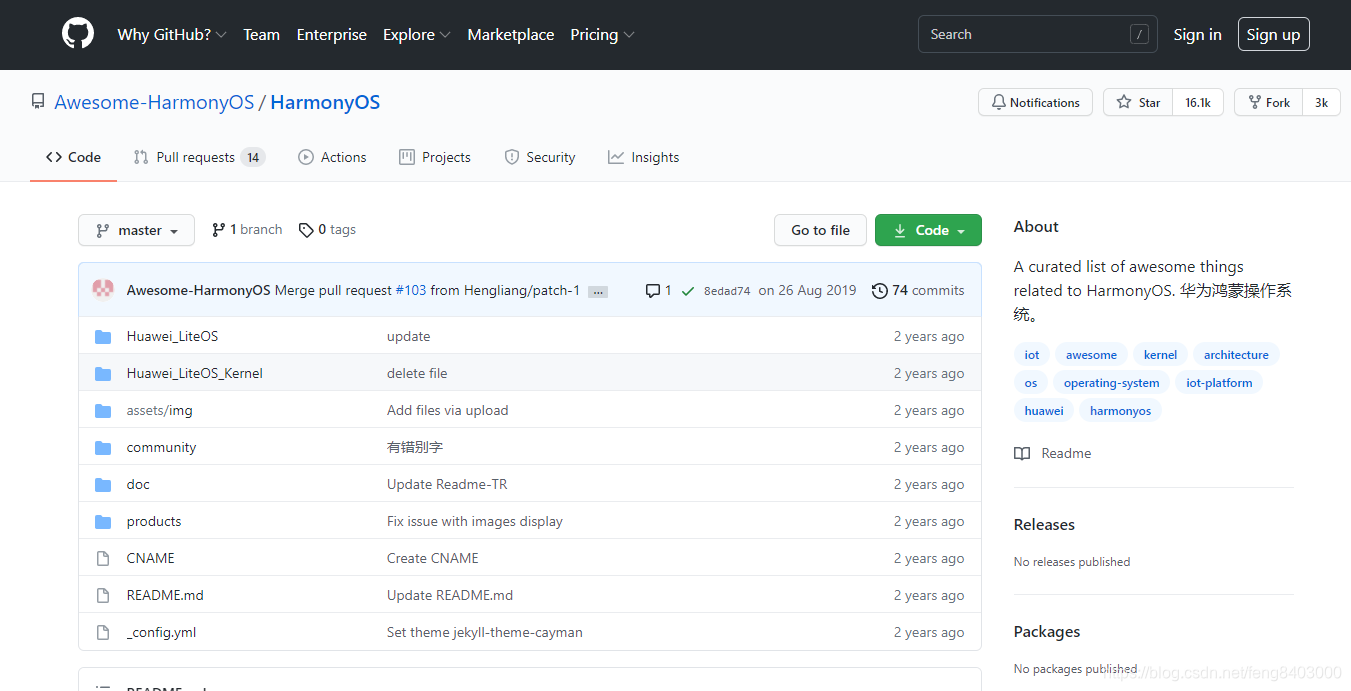Image resolution: width=1351 pixels, height=691 pixels.
Task: Click the products folder icon
Action: pos(103,522)
